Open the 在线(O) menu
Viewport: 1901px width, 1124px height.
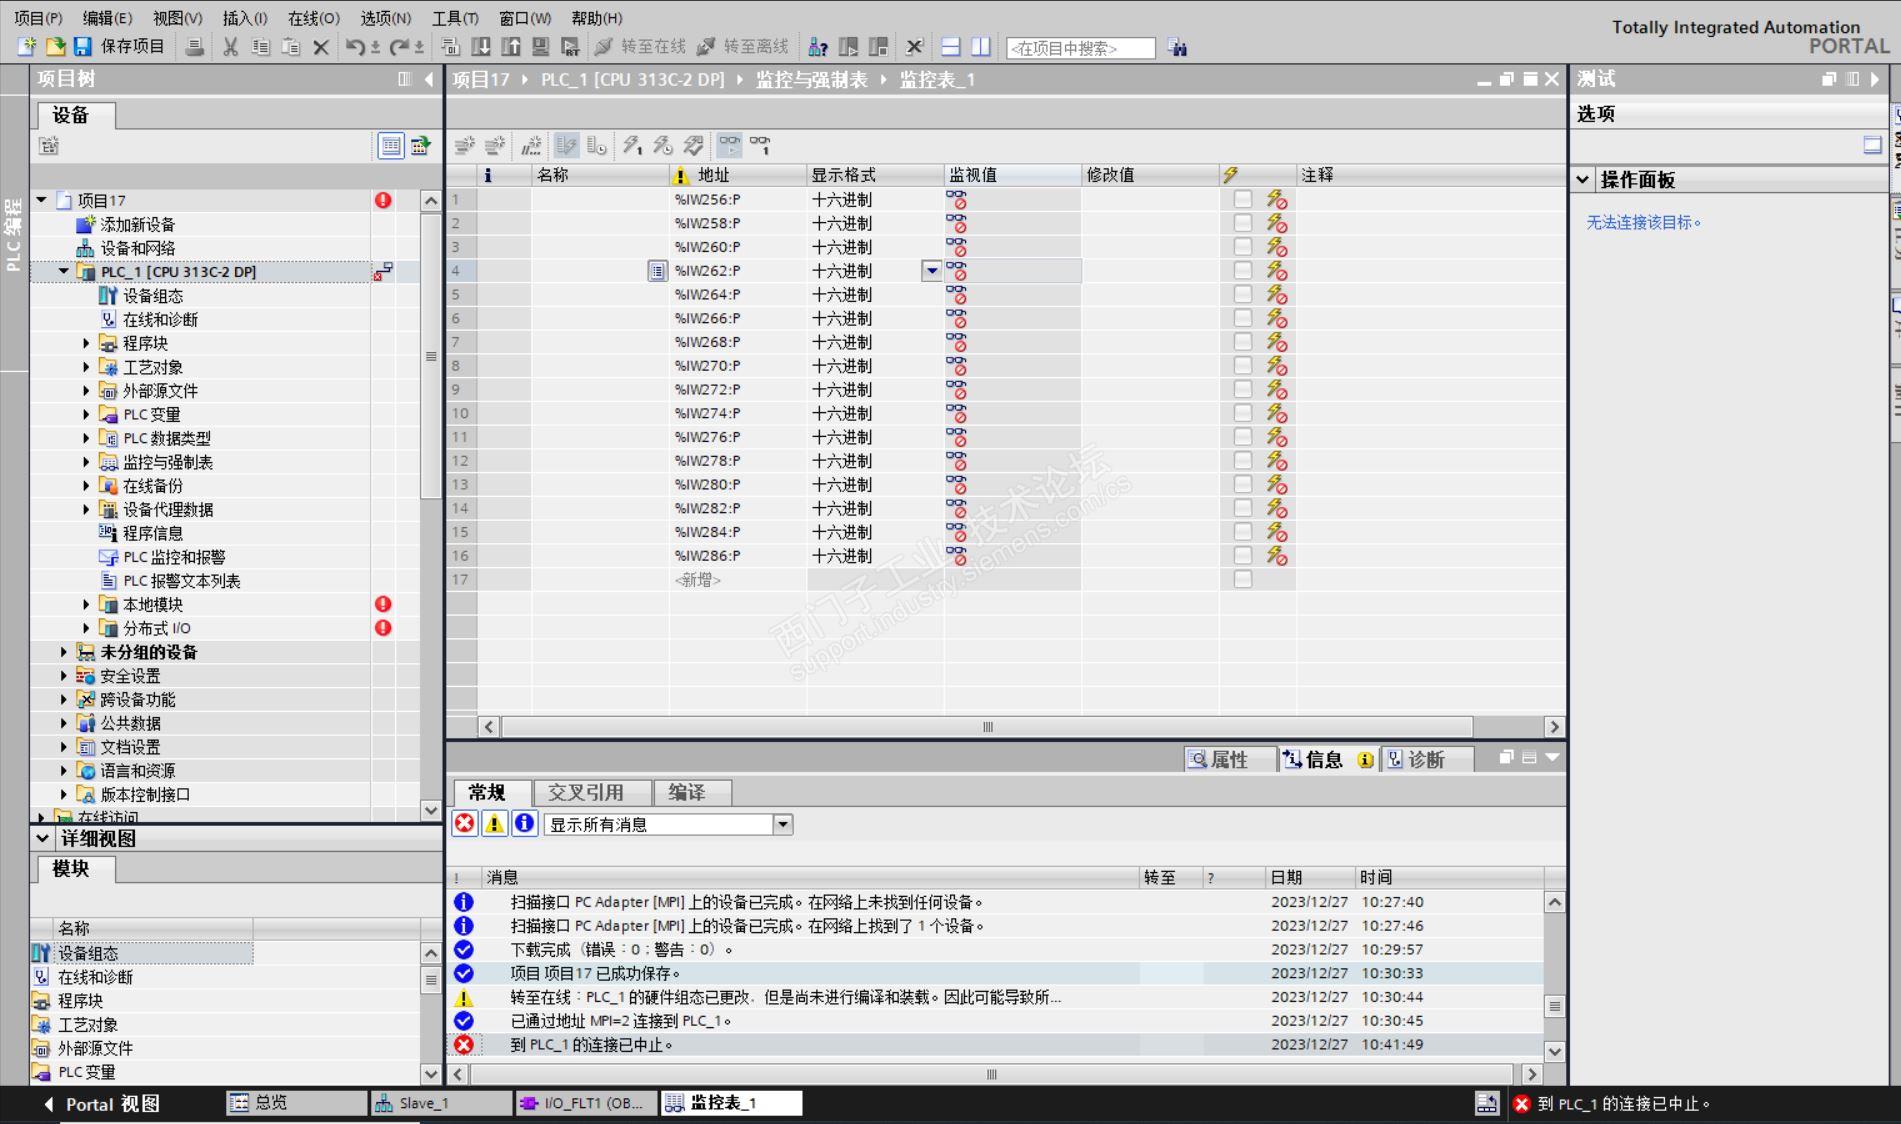pyautogui.click(x=314, y=18)
